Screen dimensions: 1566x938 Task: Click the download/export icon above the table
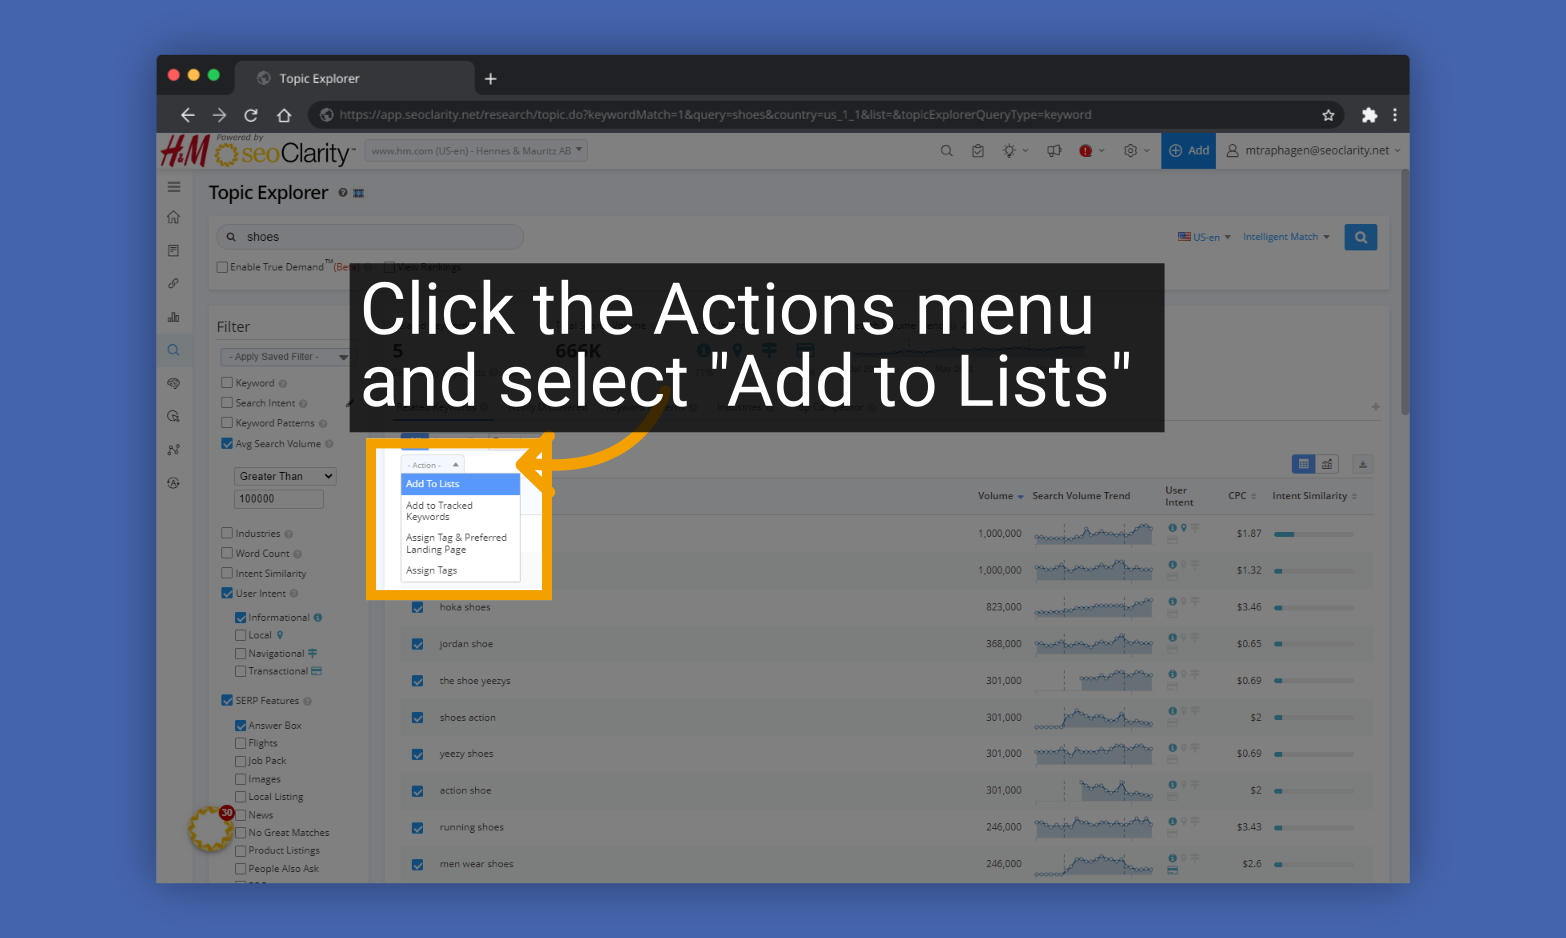coord(1362,463)
